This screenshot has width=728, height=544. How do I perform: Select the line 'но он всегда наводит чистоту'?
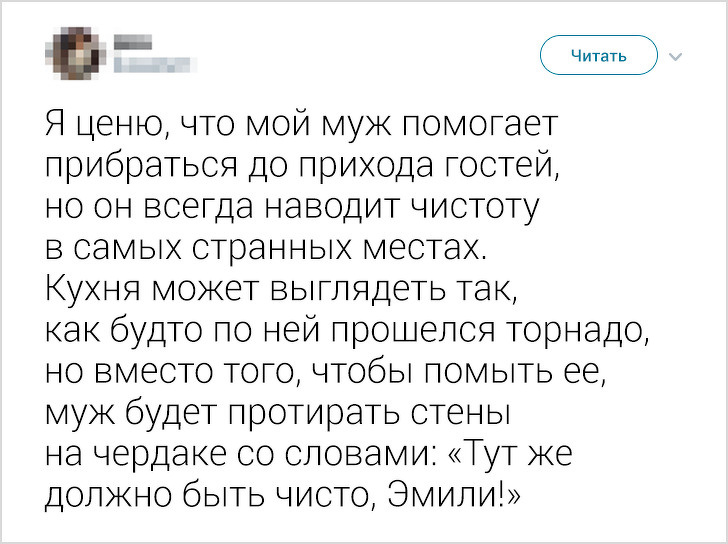[293, 207]
